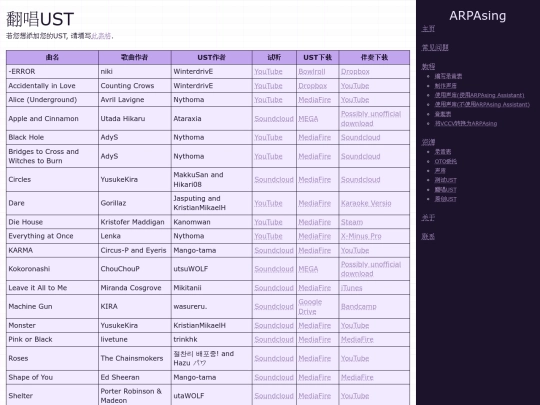Click the 翻唱UST page heading
The image size is (540, 405).
[40, 19]
